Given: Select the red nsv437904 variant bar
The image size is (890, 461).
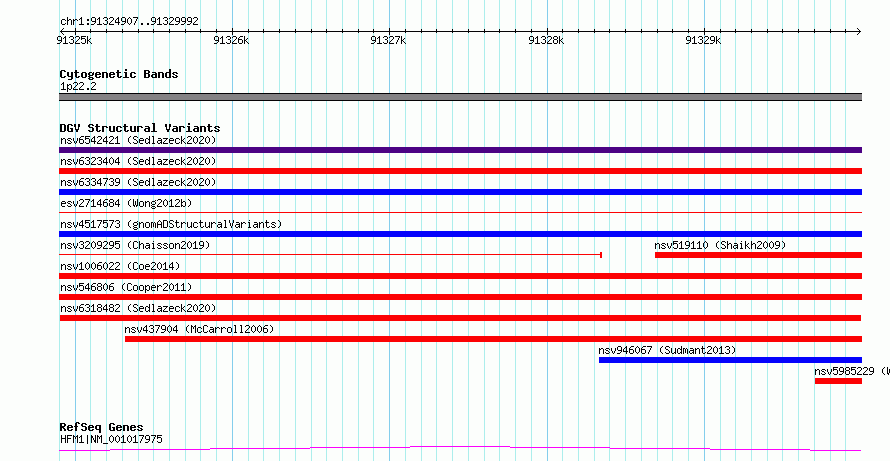Looking at the screenshot, I should (493, 339).
